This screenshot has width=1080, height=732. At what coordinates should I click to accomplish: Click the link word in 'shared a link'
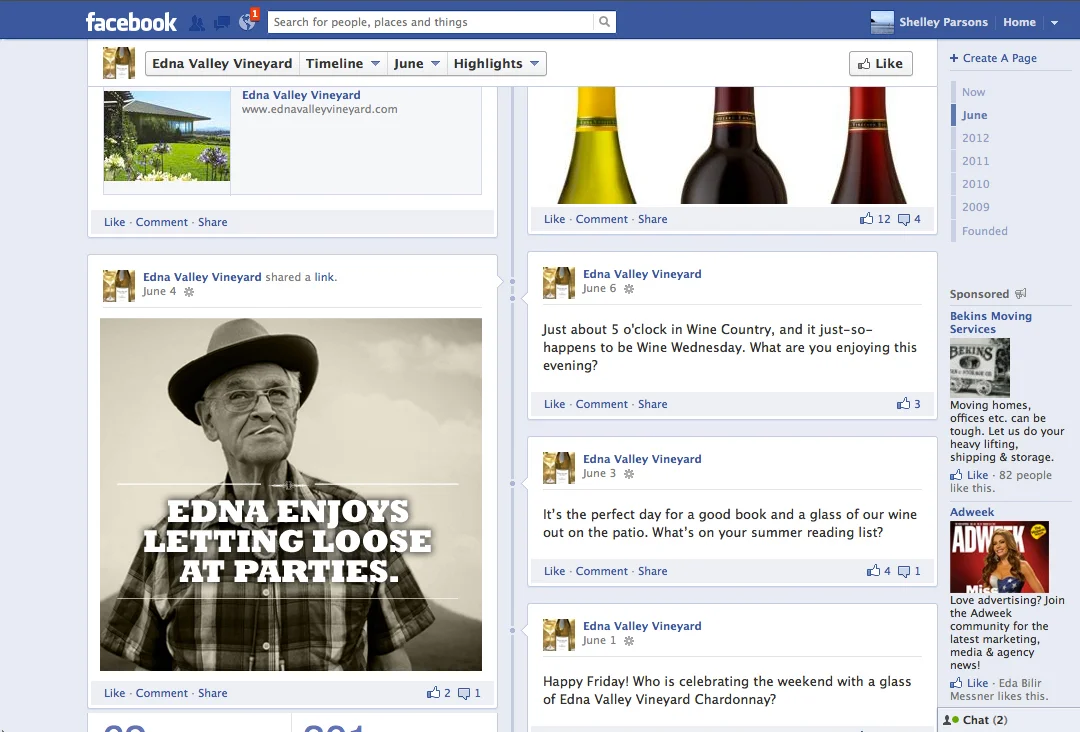pyautogui.click(x=324, y=277)
